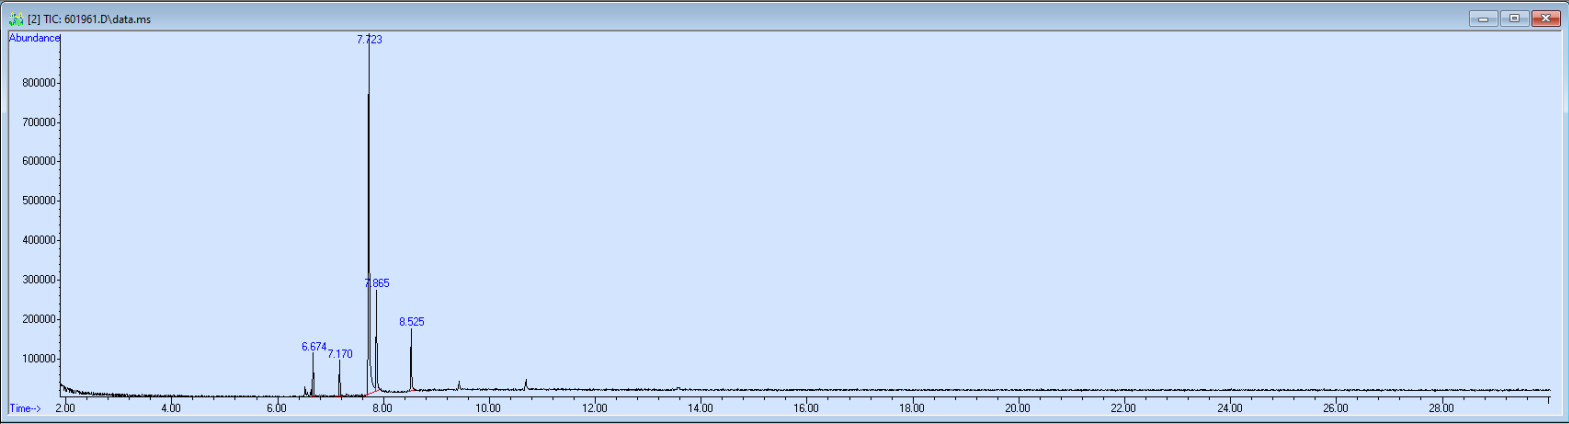Click the 700000 abundance tick label
1569x424 pixels.
[39, 122]
